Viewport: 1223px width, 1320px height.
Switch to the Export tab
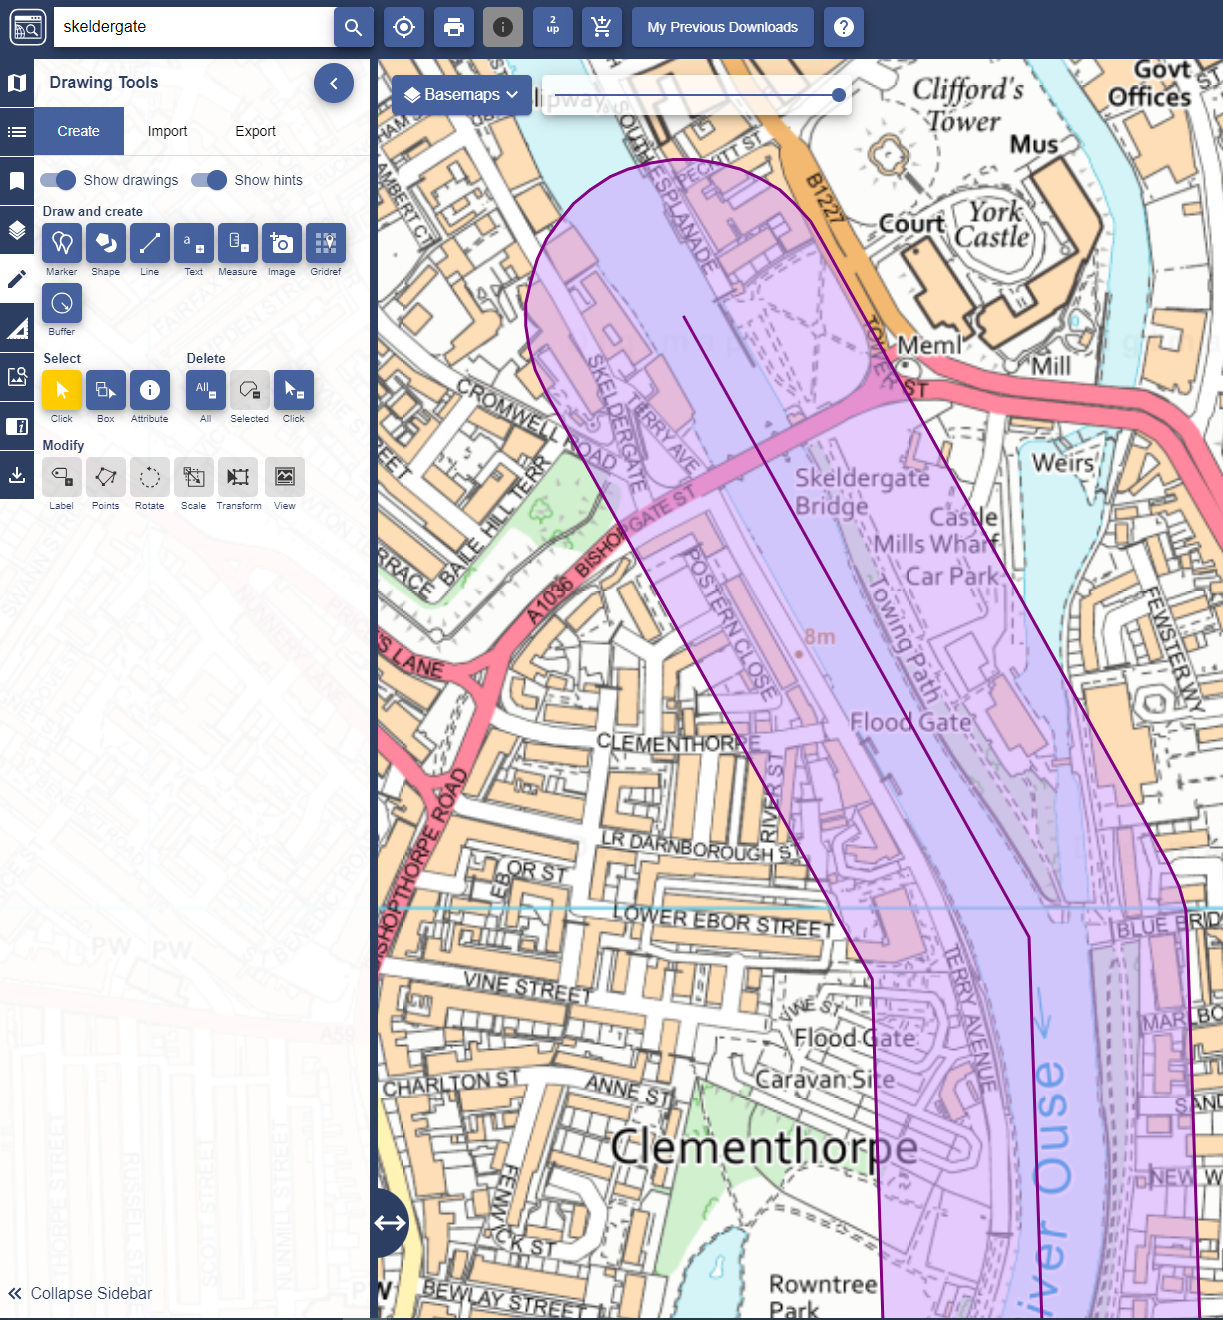[x=255, y=131]
